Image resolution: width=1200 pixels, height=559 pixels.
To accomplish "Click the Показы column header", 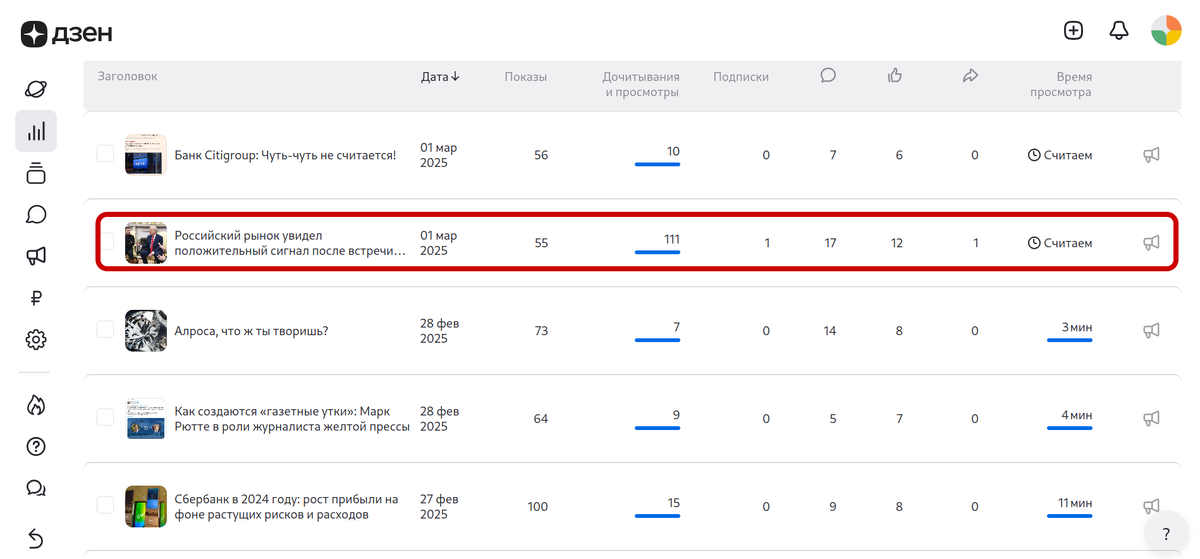I will coord(525,77).
